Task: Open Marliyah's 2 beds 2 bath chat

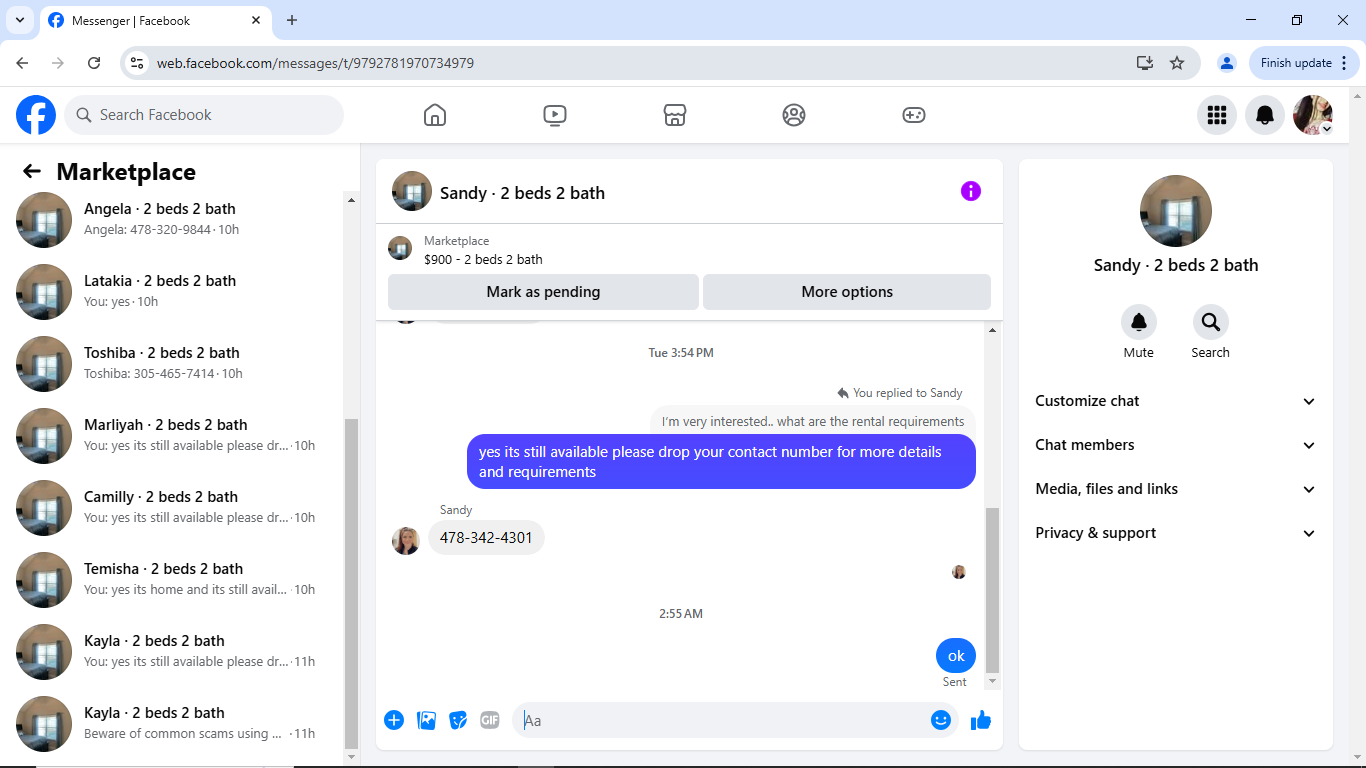Action: 172,435
